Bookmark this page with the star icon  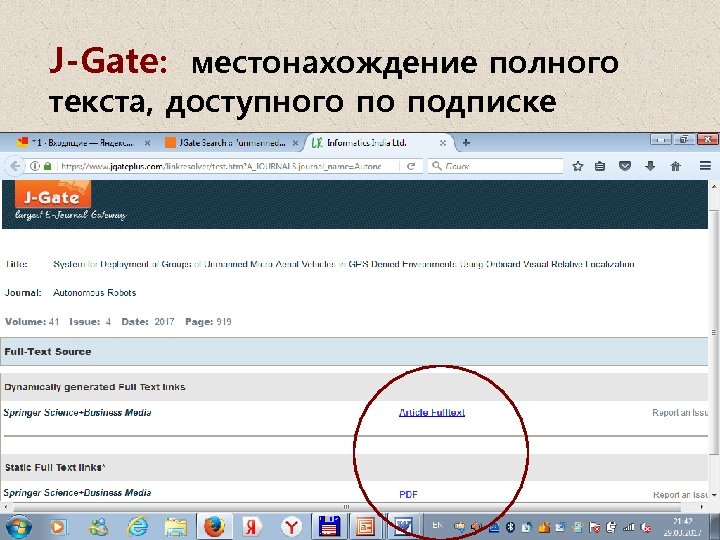click(x=578, y=166)
